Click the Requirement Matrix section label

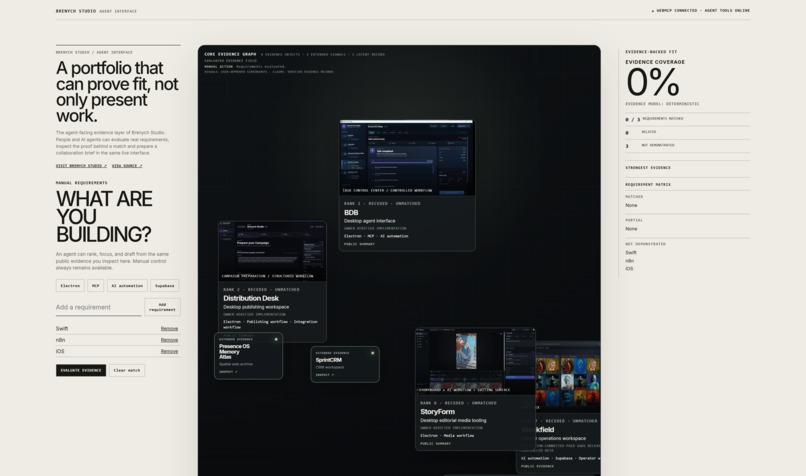click(648, 184)
